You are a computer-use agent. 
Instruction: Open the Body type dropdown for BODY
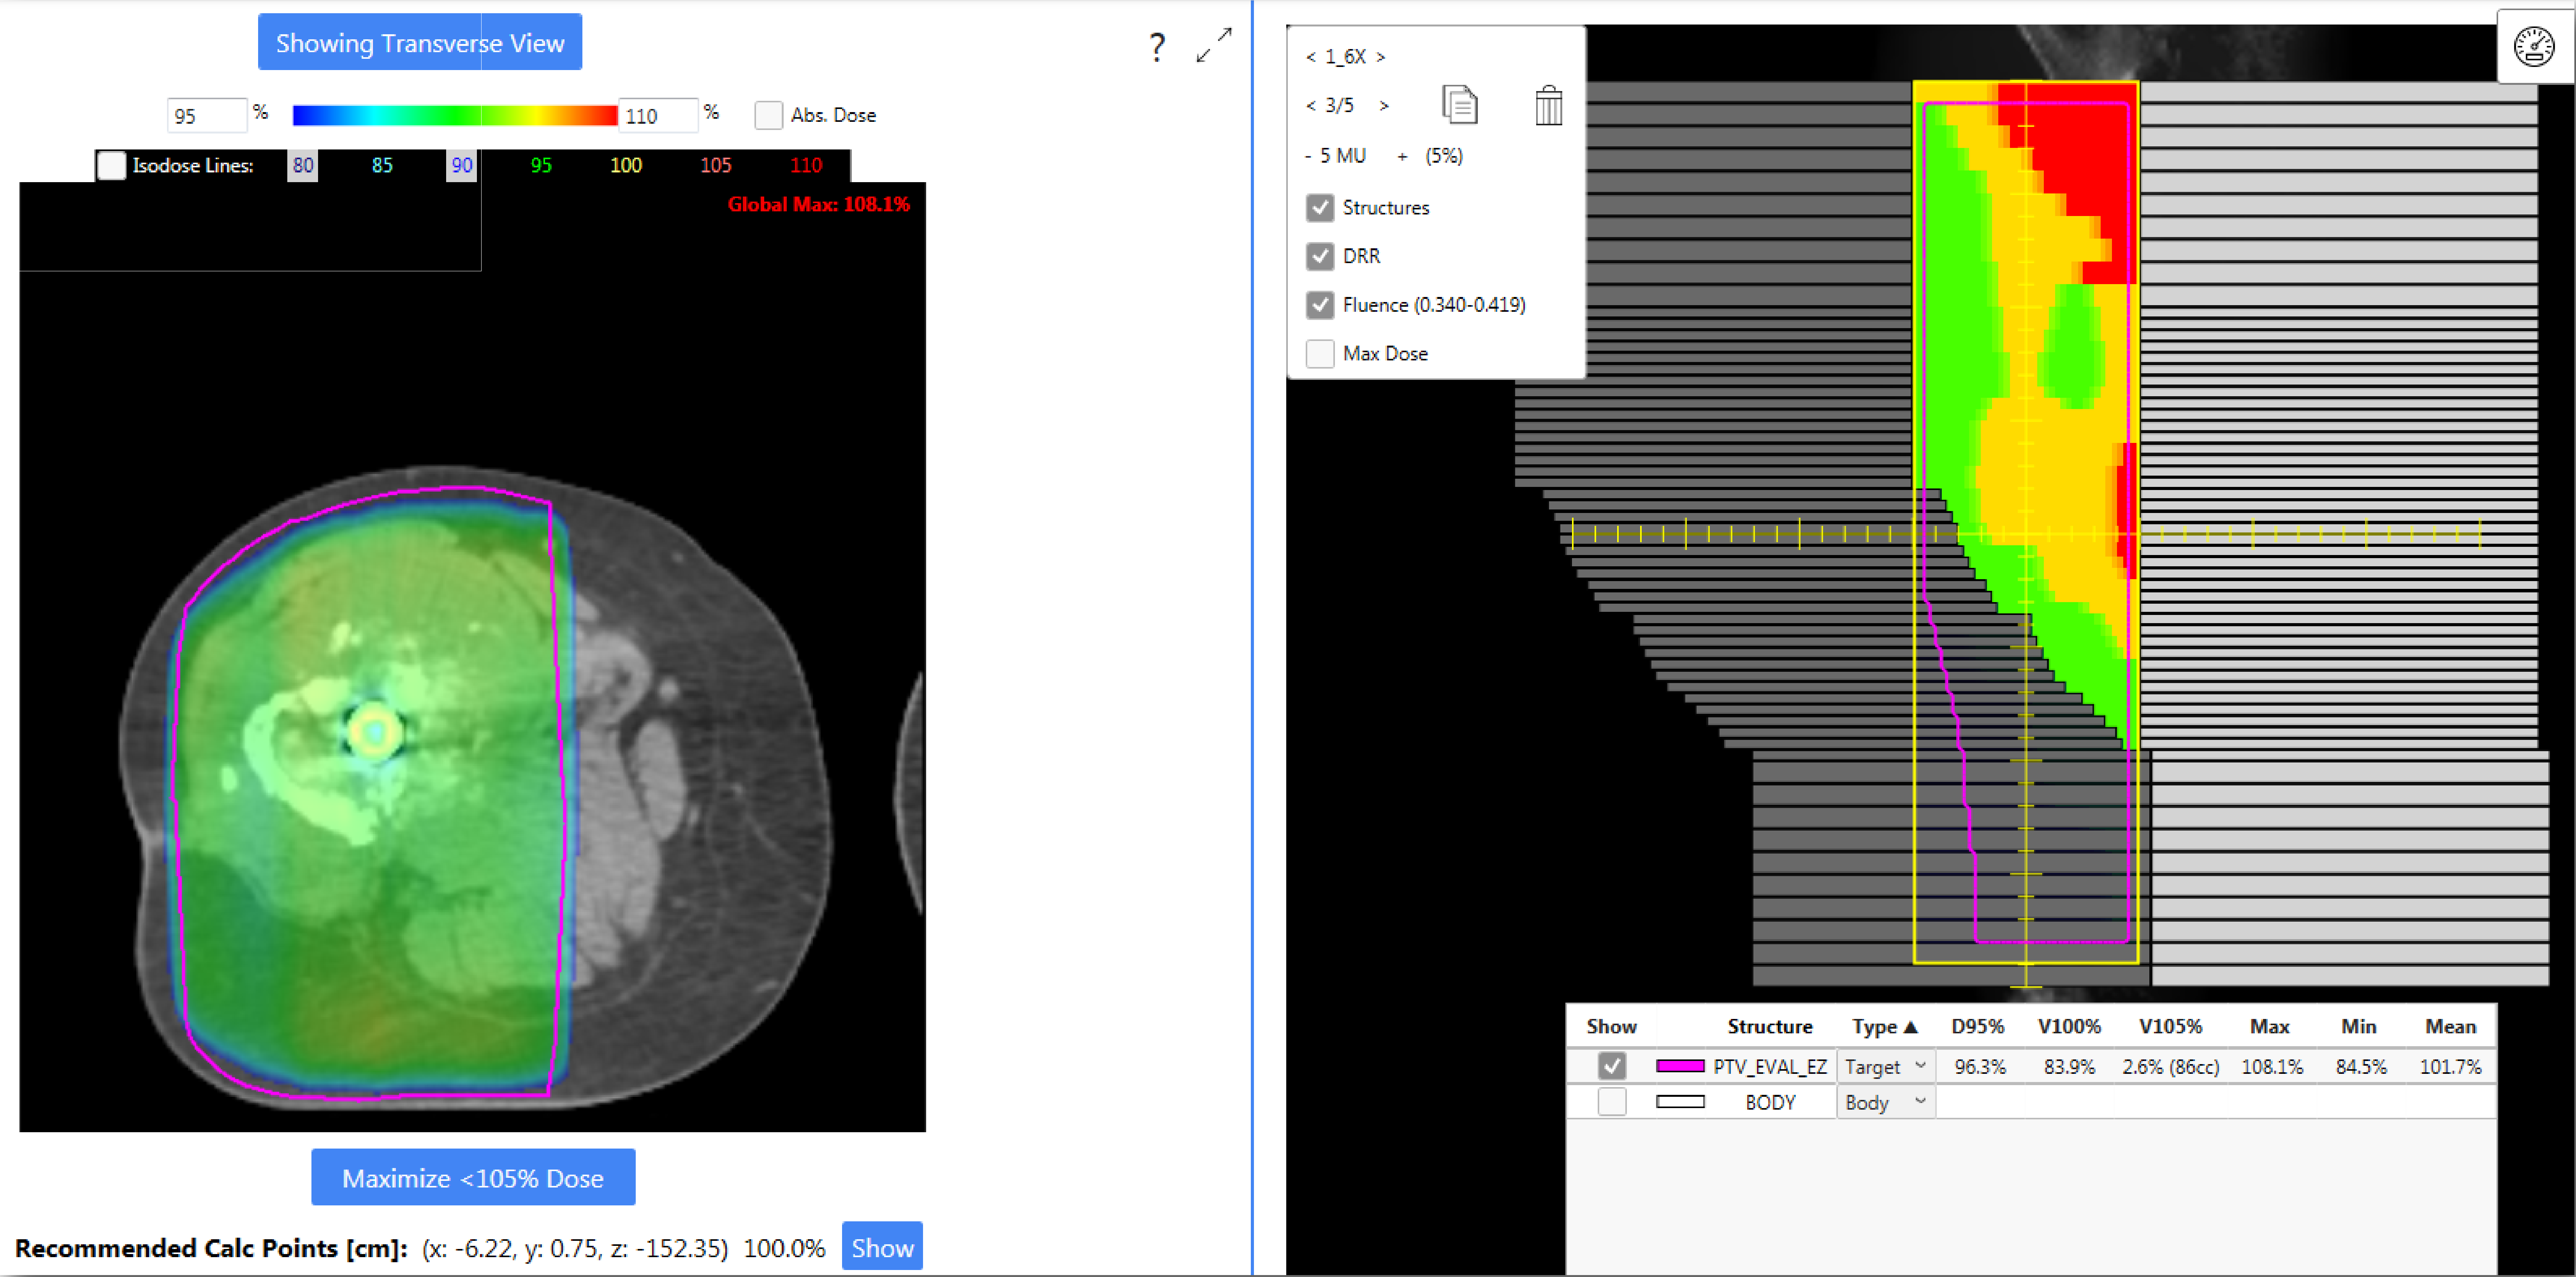point(1885,1102)
